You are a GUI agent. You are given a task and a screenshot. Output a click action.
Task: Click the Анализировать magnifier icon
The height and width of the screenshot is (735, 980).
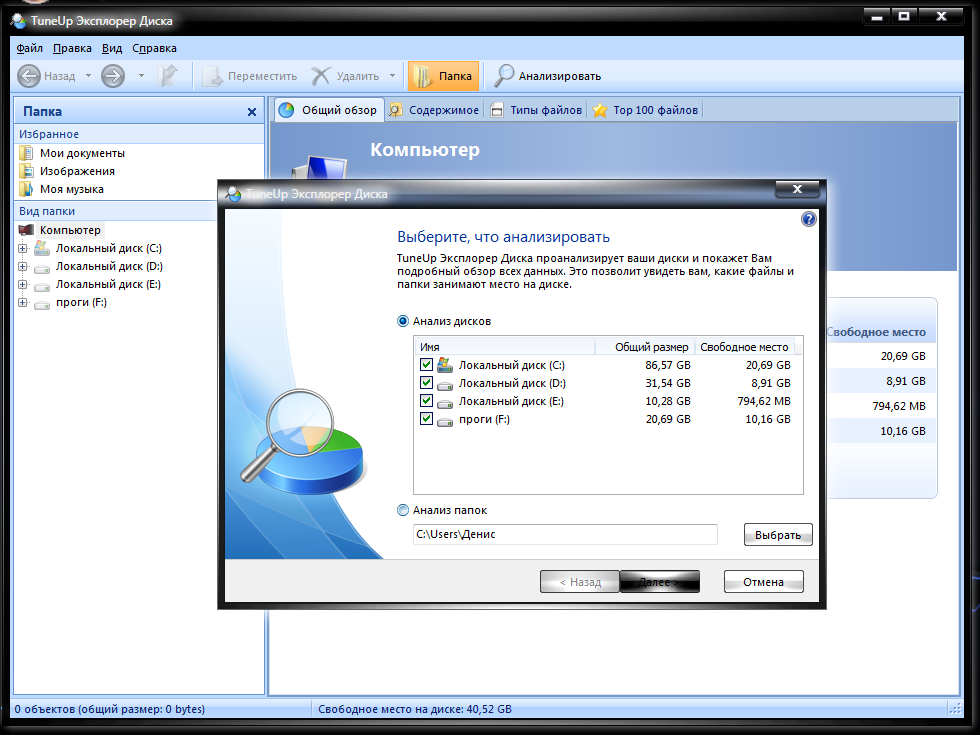[x=504, y=76]
